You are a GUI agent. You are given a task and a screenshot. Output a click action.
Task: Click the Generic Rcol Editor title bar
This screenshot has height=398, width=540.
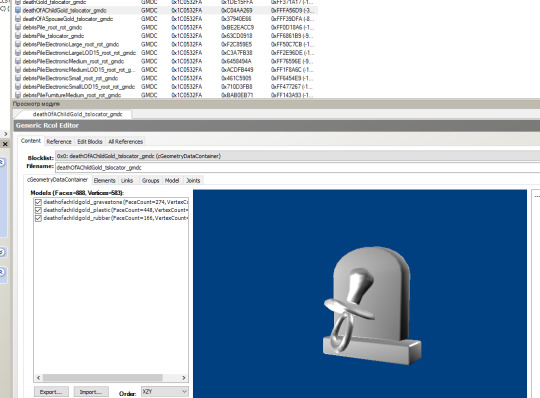click(x=277, y=126)
